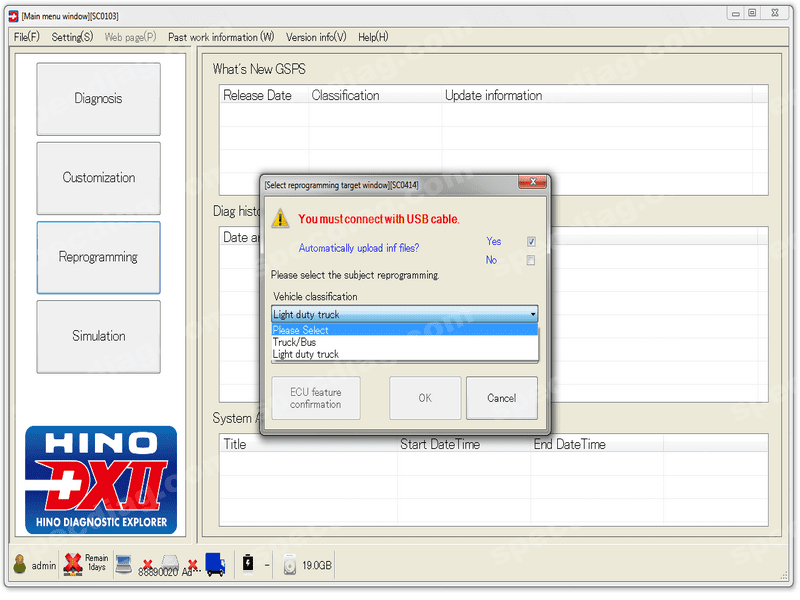Click the yellow warning triangle in dialog

[280, 218]
